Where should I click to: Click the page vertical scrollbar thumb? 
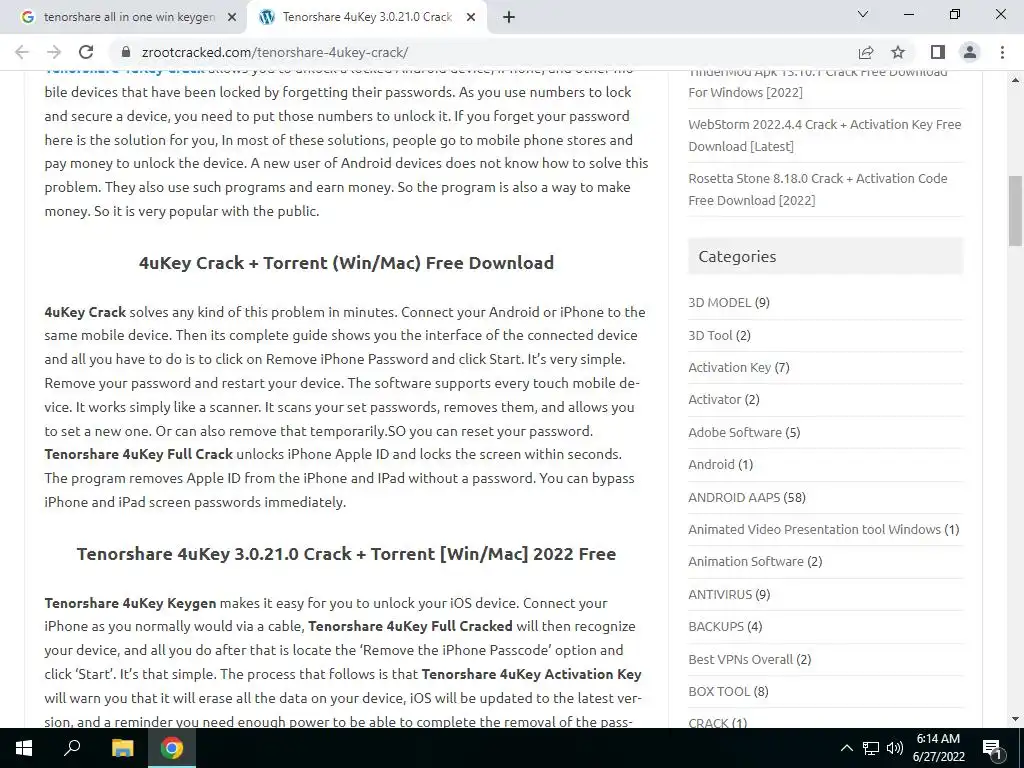(1015, 211)
